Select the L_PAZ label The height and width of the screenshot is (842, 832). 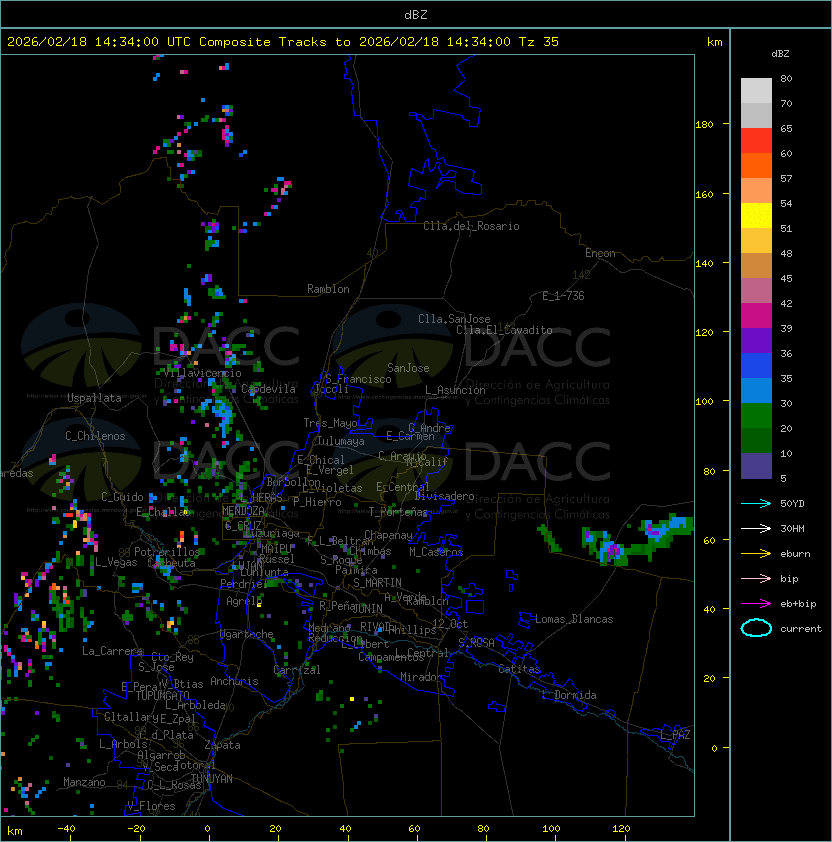[x=675, y=735]
